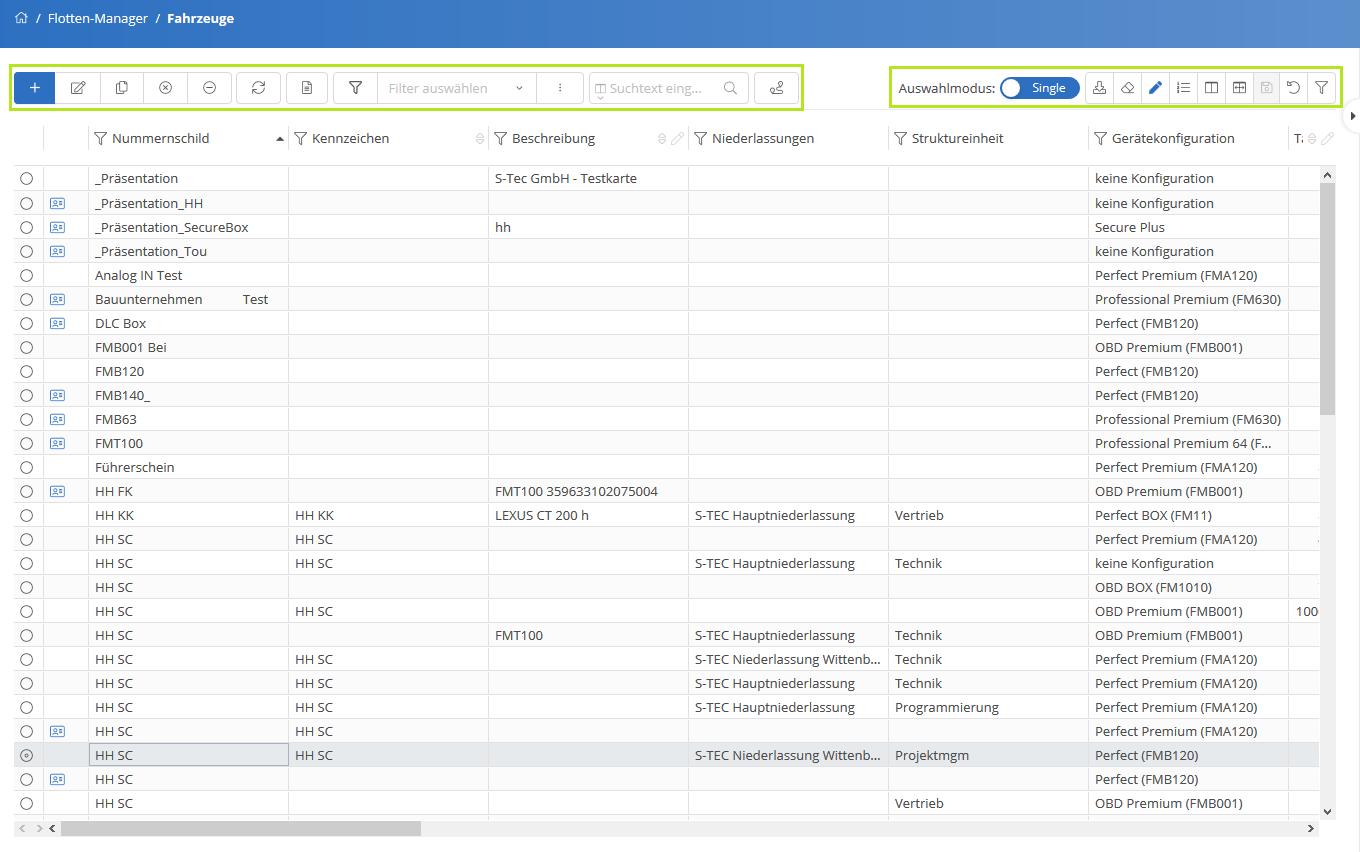1360x852 pixels.
Task: Open the 'Filter auswählen' dropdown
Action: coord(455,88)
